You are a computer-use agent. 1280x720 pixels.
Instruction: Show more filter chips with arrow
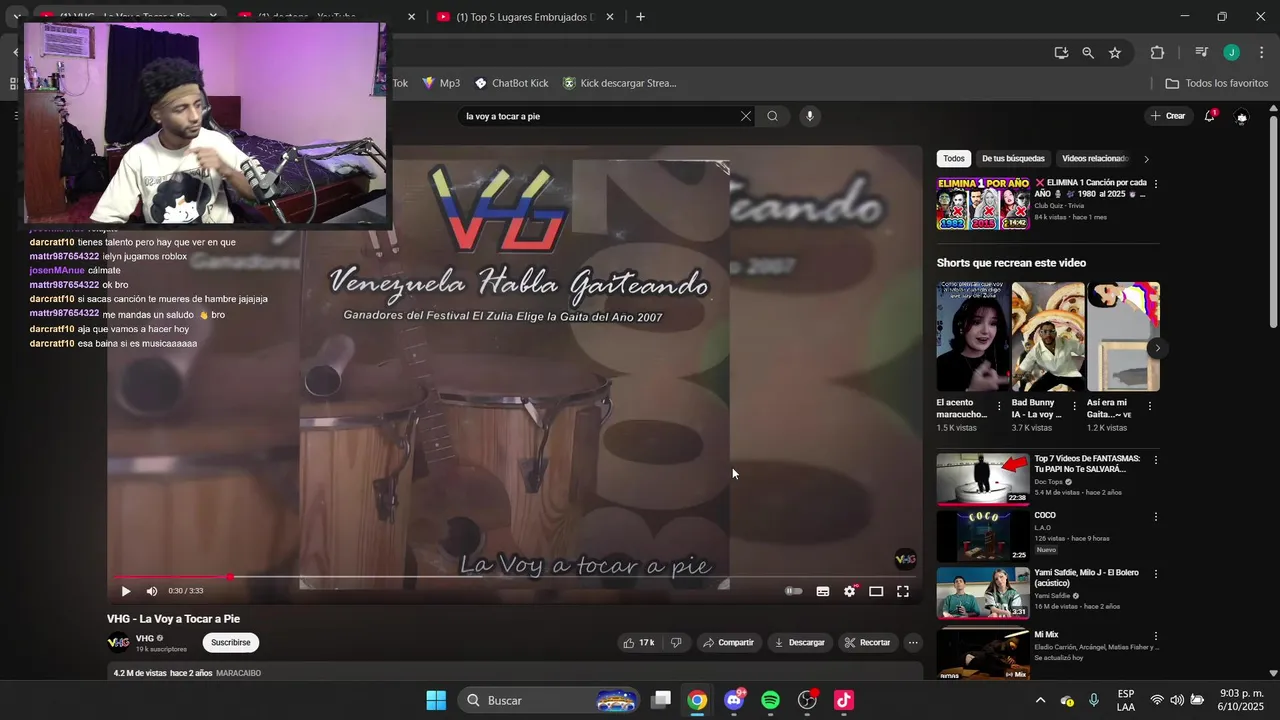coord(1146,158)
